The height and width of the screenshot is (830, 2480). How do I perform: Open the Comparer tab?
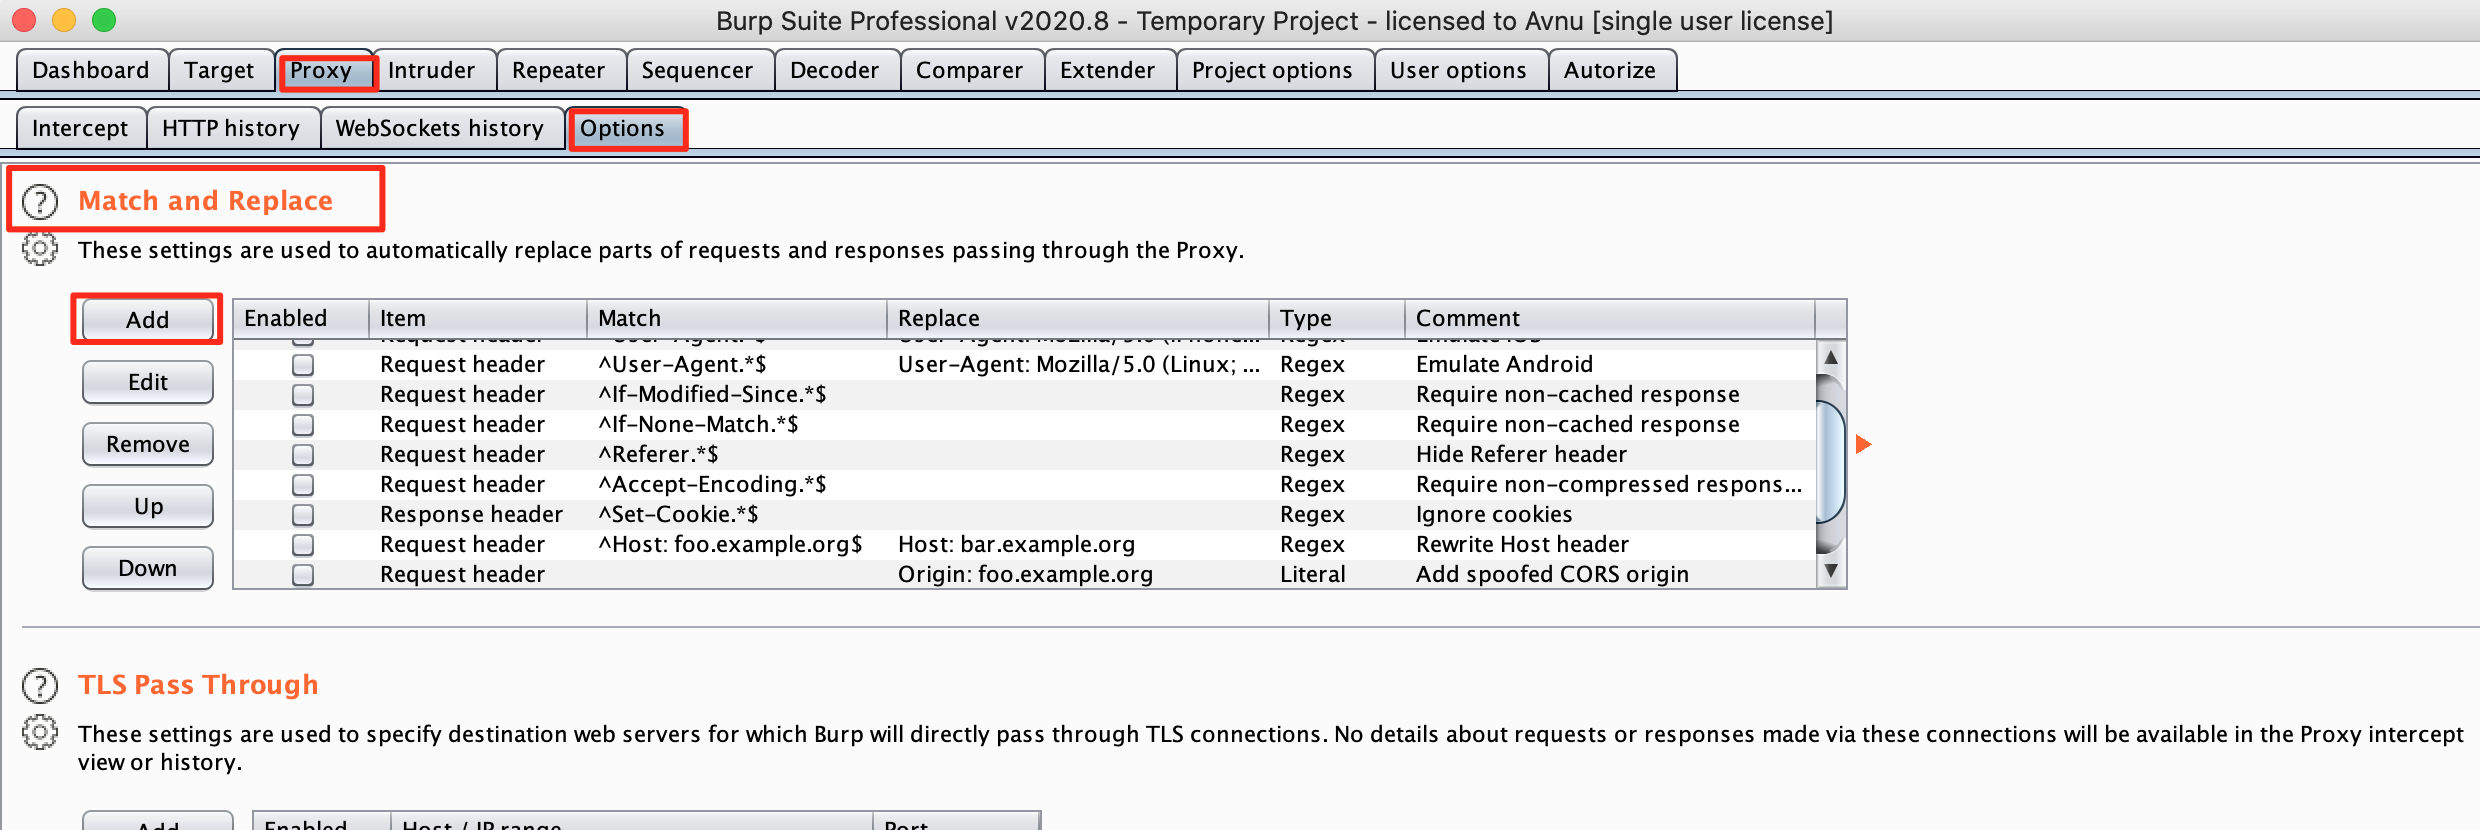(x=970, y=70)
